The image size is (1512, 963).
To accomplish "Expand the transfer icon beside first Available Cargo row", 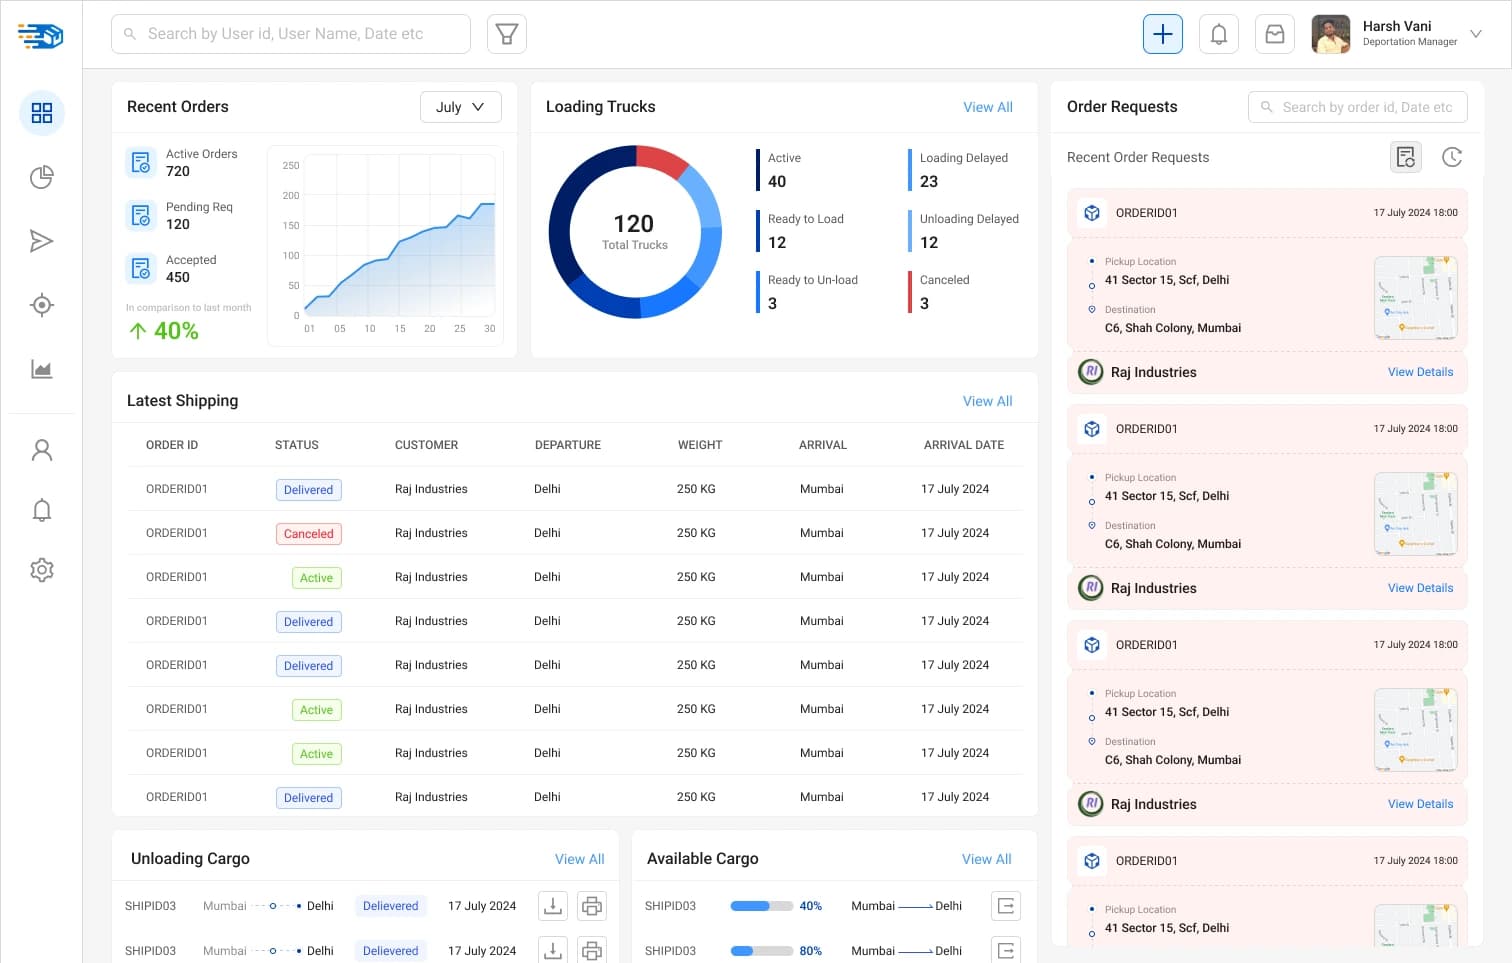I will click(x=1005, y=905).
